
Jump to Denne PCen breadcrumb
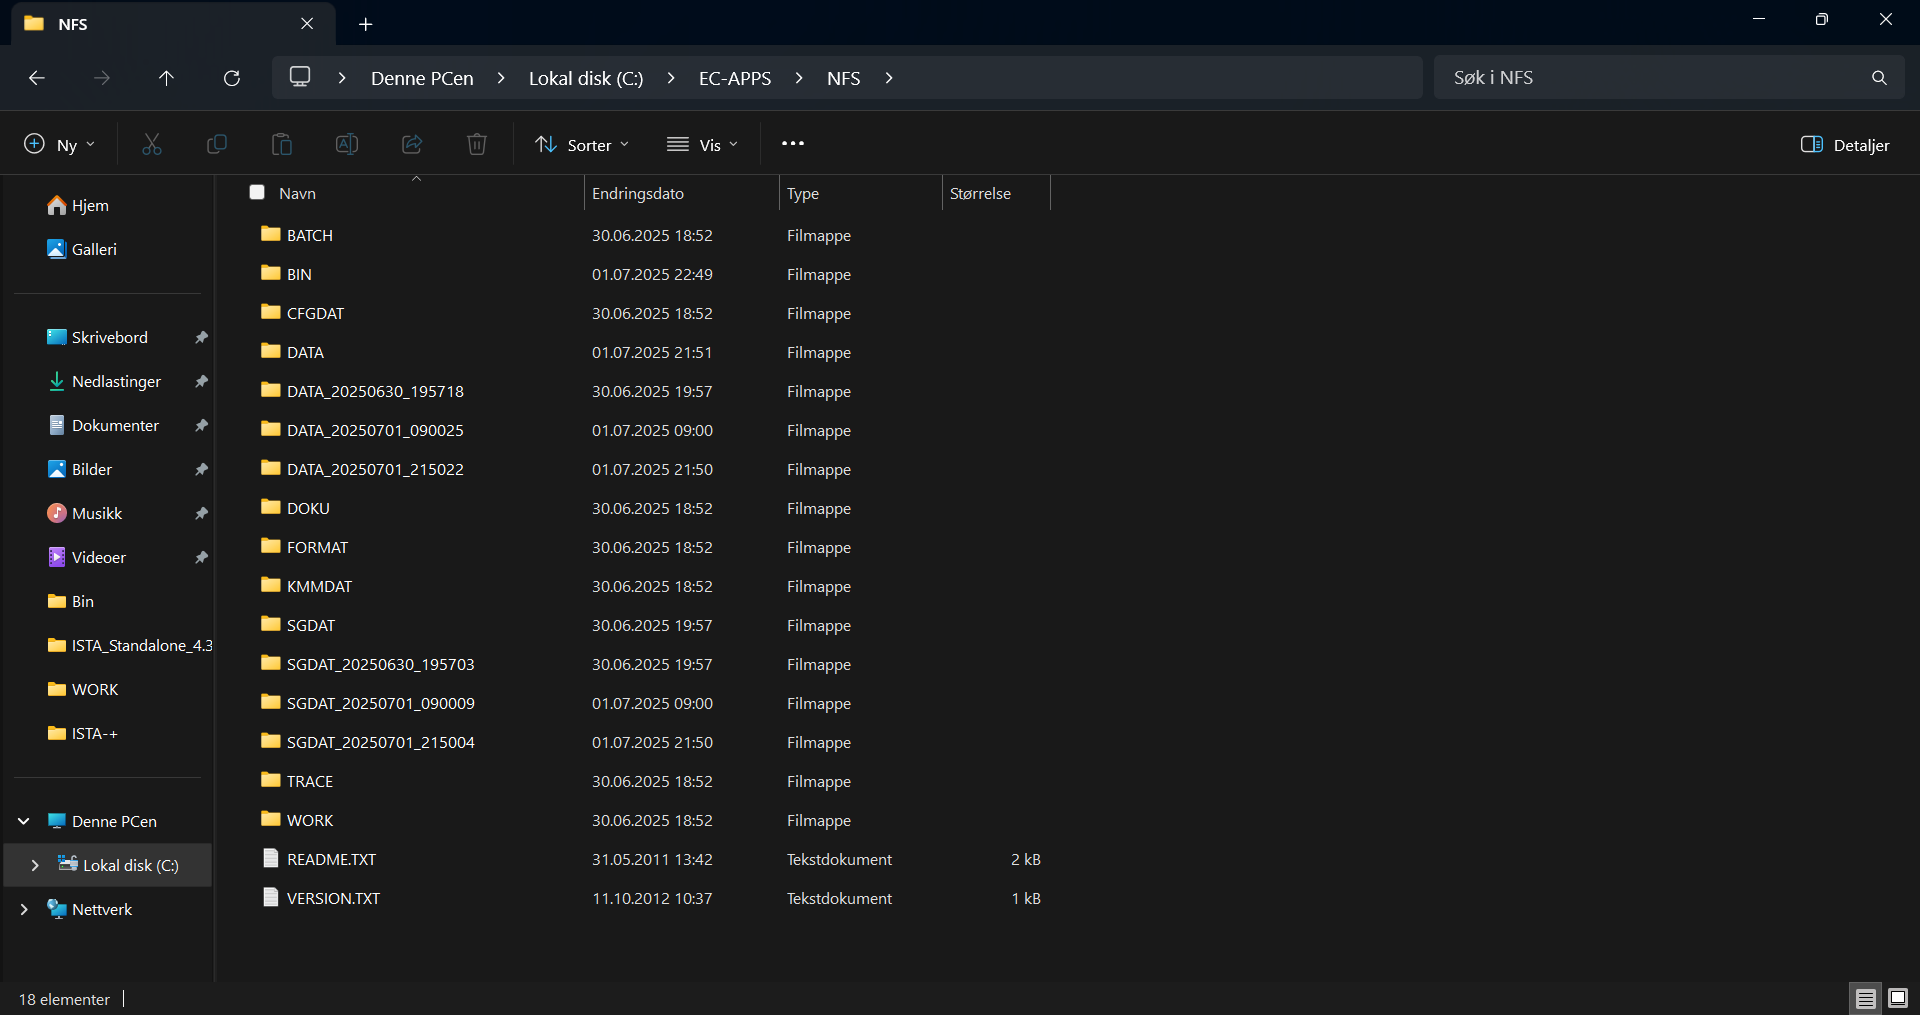coord(422,78)
